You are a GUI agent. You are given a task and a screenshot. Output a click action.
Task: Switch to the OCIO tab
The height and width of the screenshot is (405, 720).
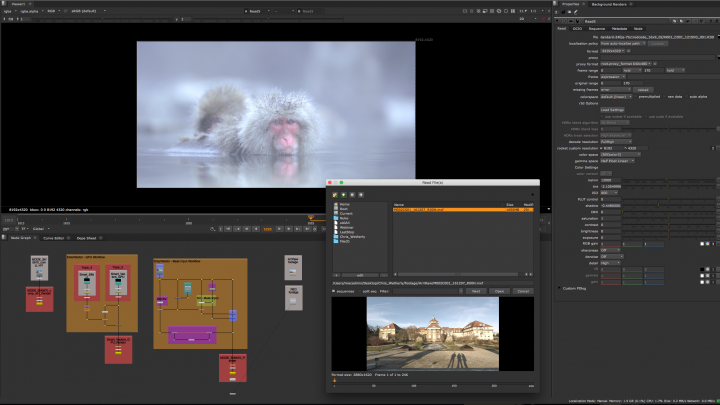577,28
